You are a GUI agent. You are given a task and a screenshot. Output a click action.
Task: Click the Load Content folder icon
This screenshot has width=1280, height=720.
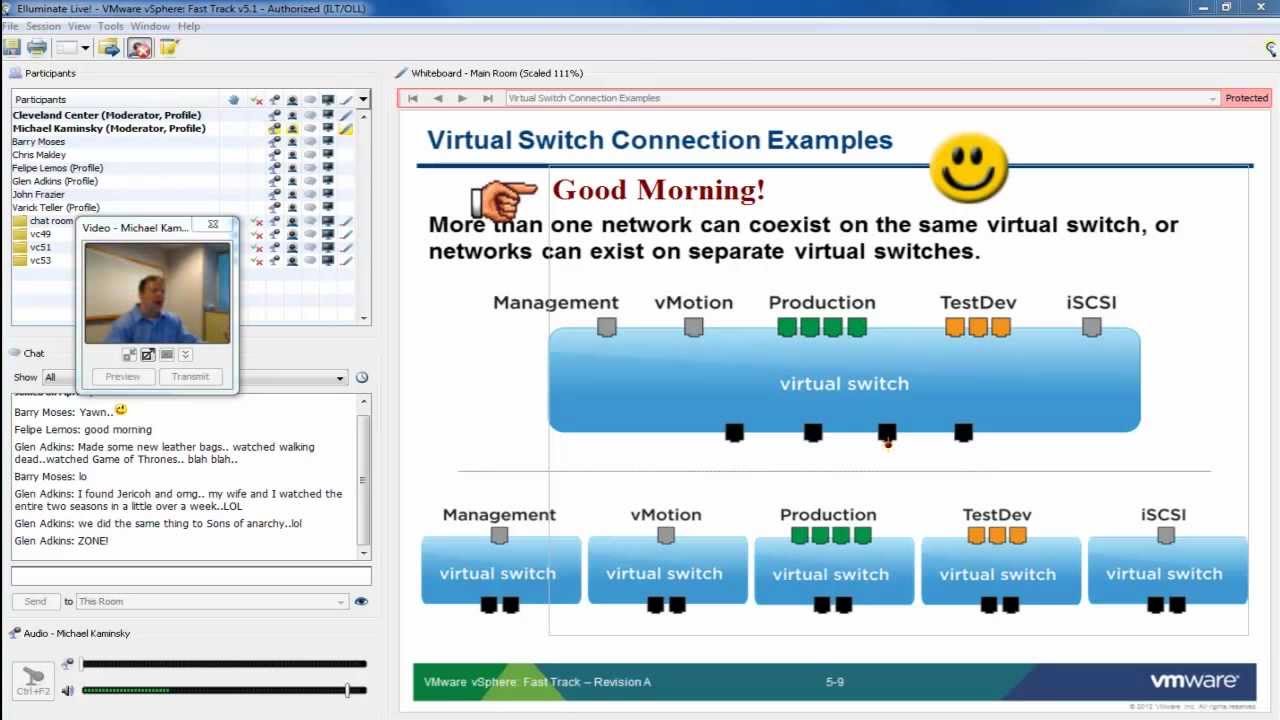(x=110, y=47)
